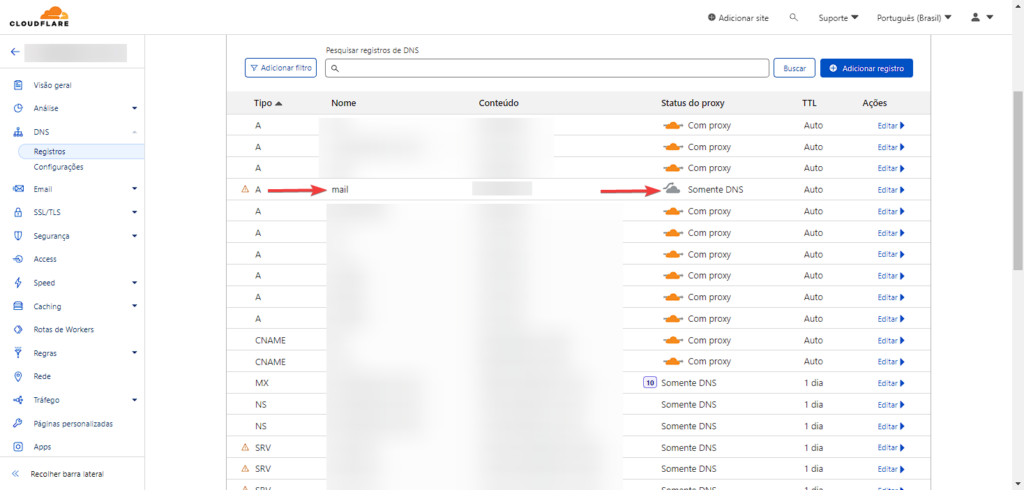This screenshot has height=490, width=1024.
Task: Click the Access icon in sidebar
Action: 18,259
